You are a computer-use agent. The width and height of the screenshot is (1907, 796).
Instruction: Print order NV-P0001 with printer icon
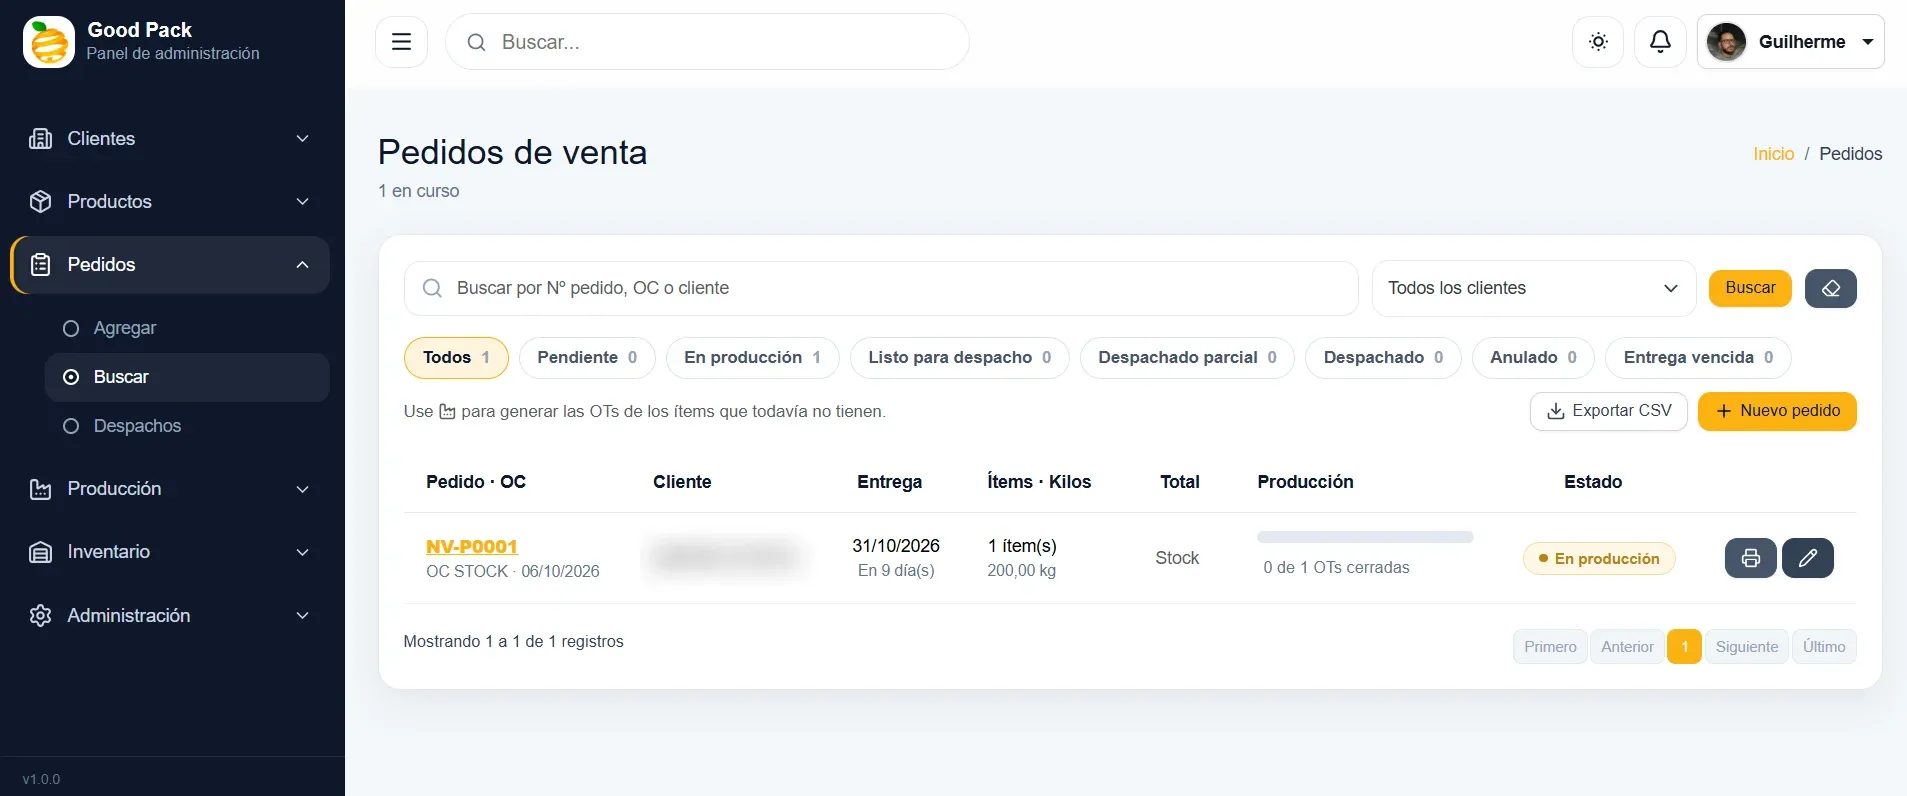pyautogui.click(x=1750, y=558)
